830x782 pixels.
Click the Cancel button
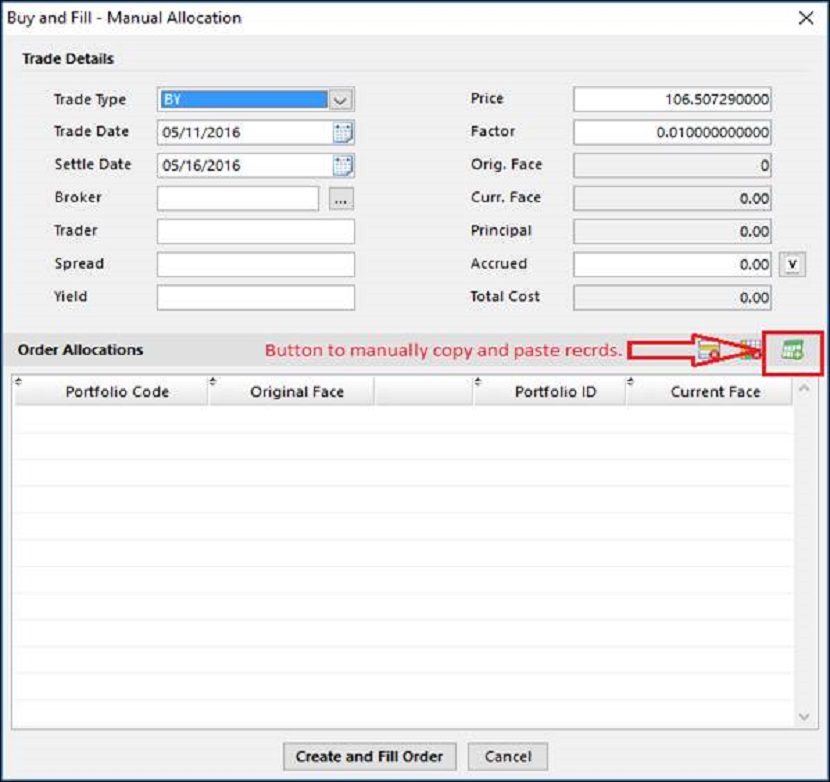coord(508,757)
